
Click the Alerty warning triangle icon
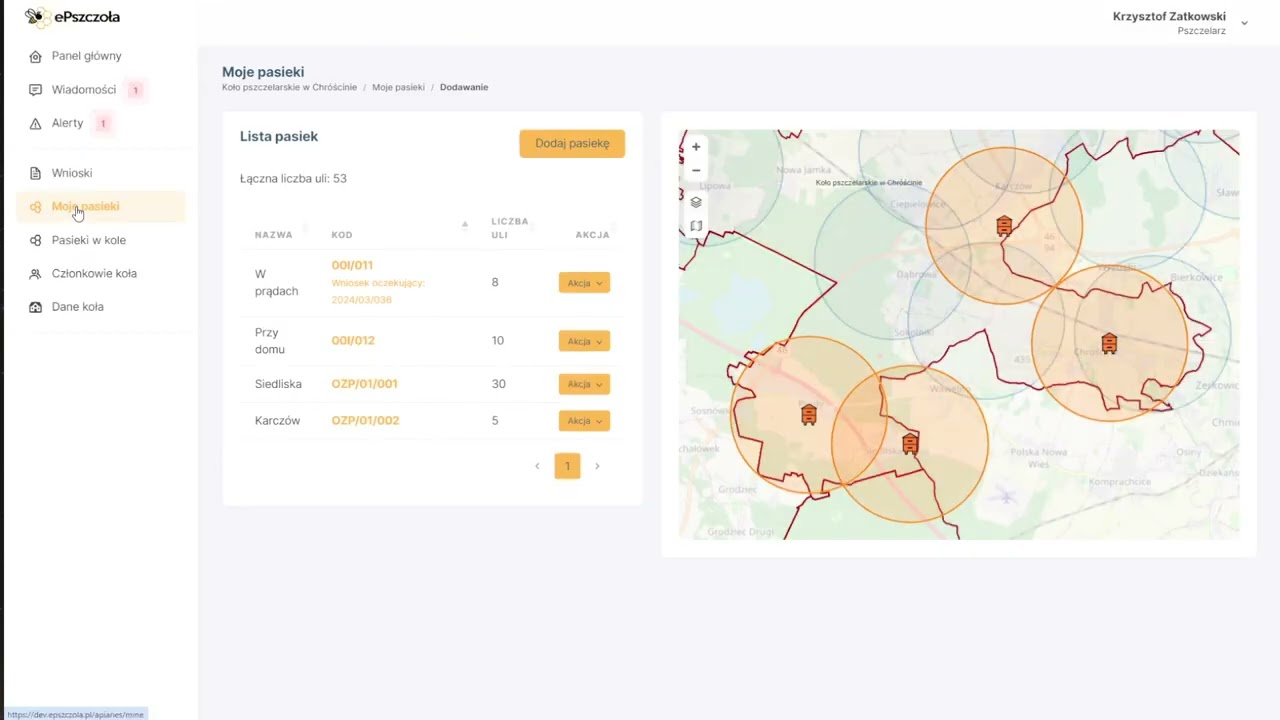click(x=35, y=123)
